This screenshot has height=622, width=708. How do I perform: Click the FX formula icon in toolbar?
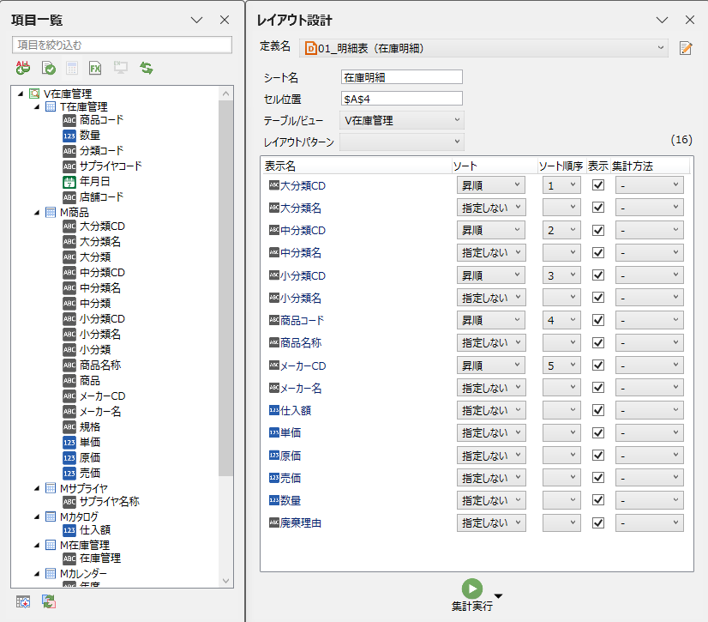click(x=95, y=68)
